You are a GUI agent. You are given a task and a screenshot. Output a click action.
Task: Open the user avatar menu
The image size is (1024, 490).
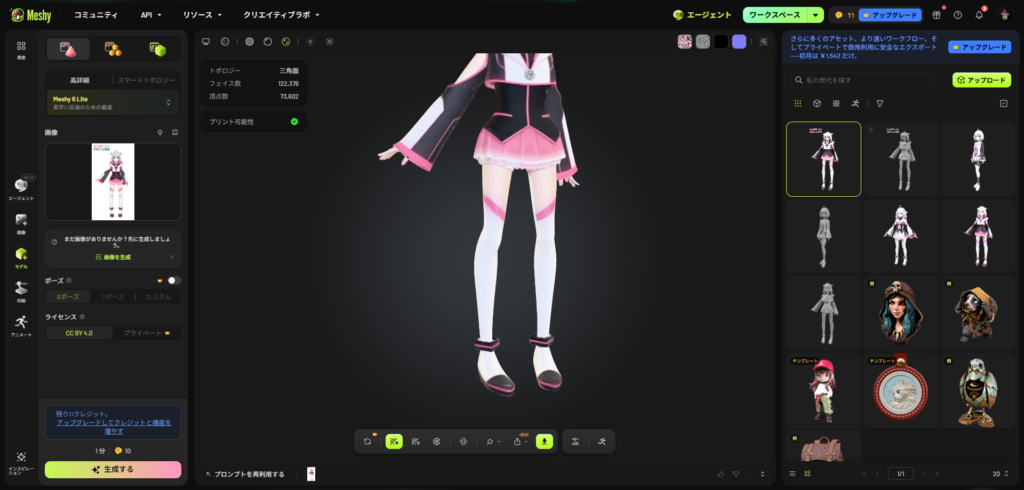tap(1004, 14)
